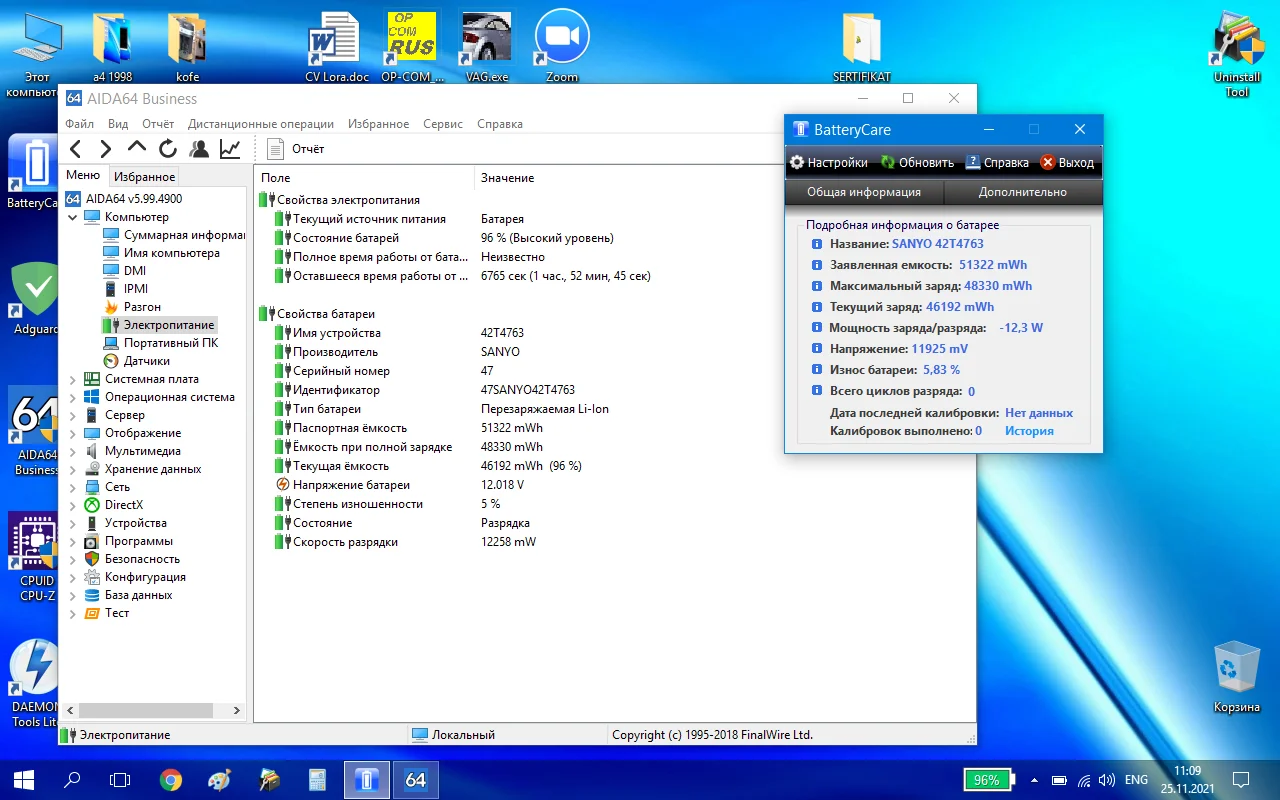
Task: Open the user management toolbar icon
Action: (x=199, y=149)
